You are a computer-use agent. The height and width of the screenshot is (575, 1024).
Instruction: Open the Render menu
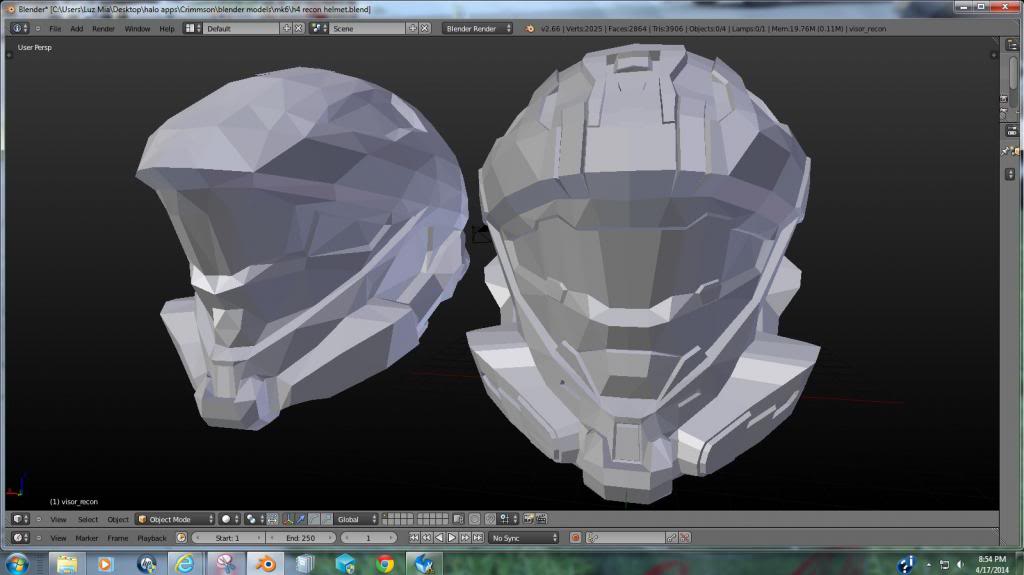click(x=104, y=28)
